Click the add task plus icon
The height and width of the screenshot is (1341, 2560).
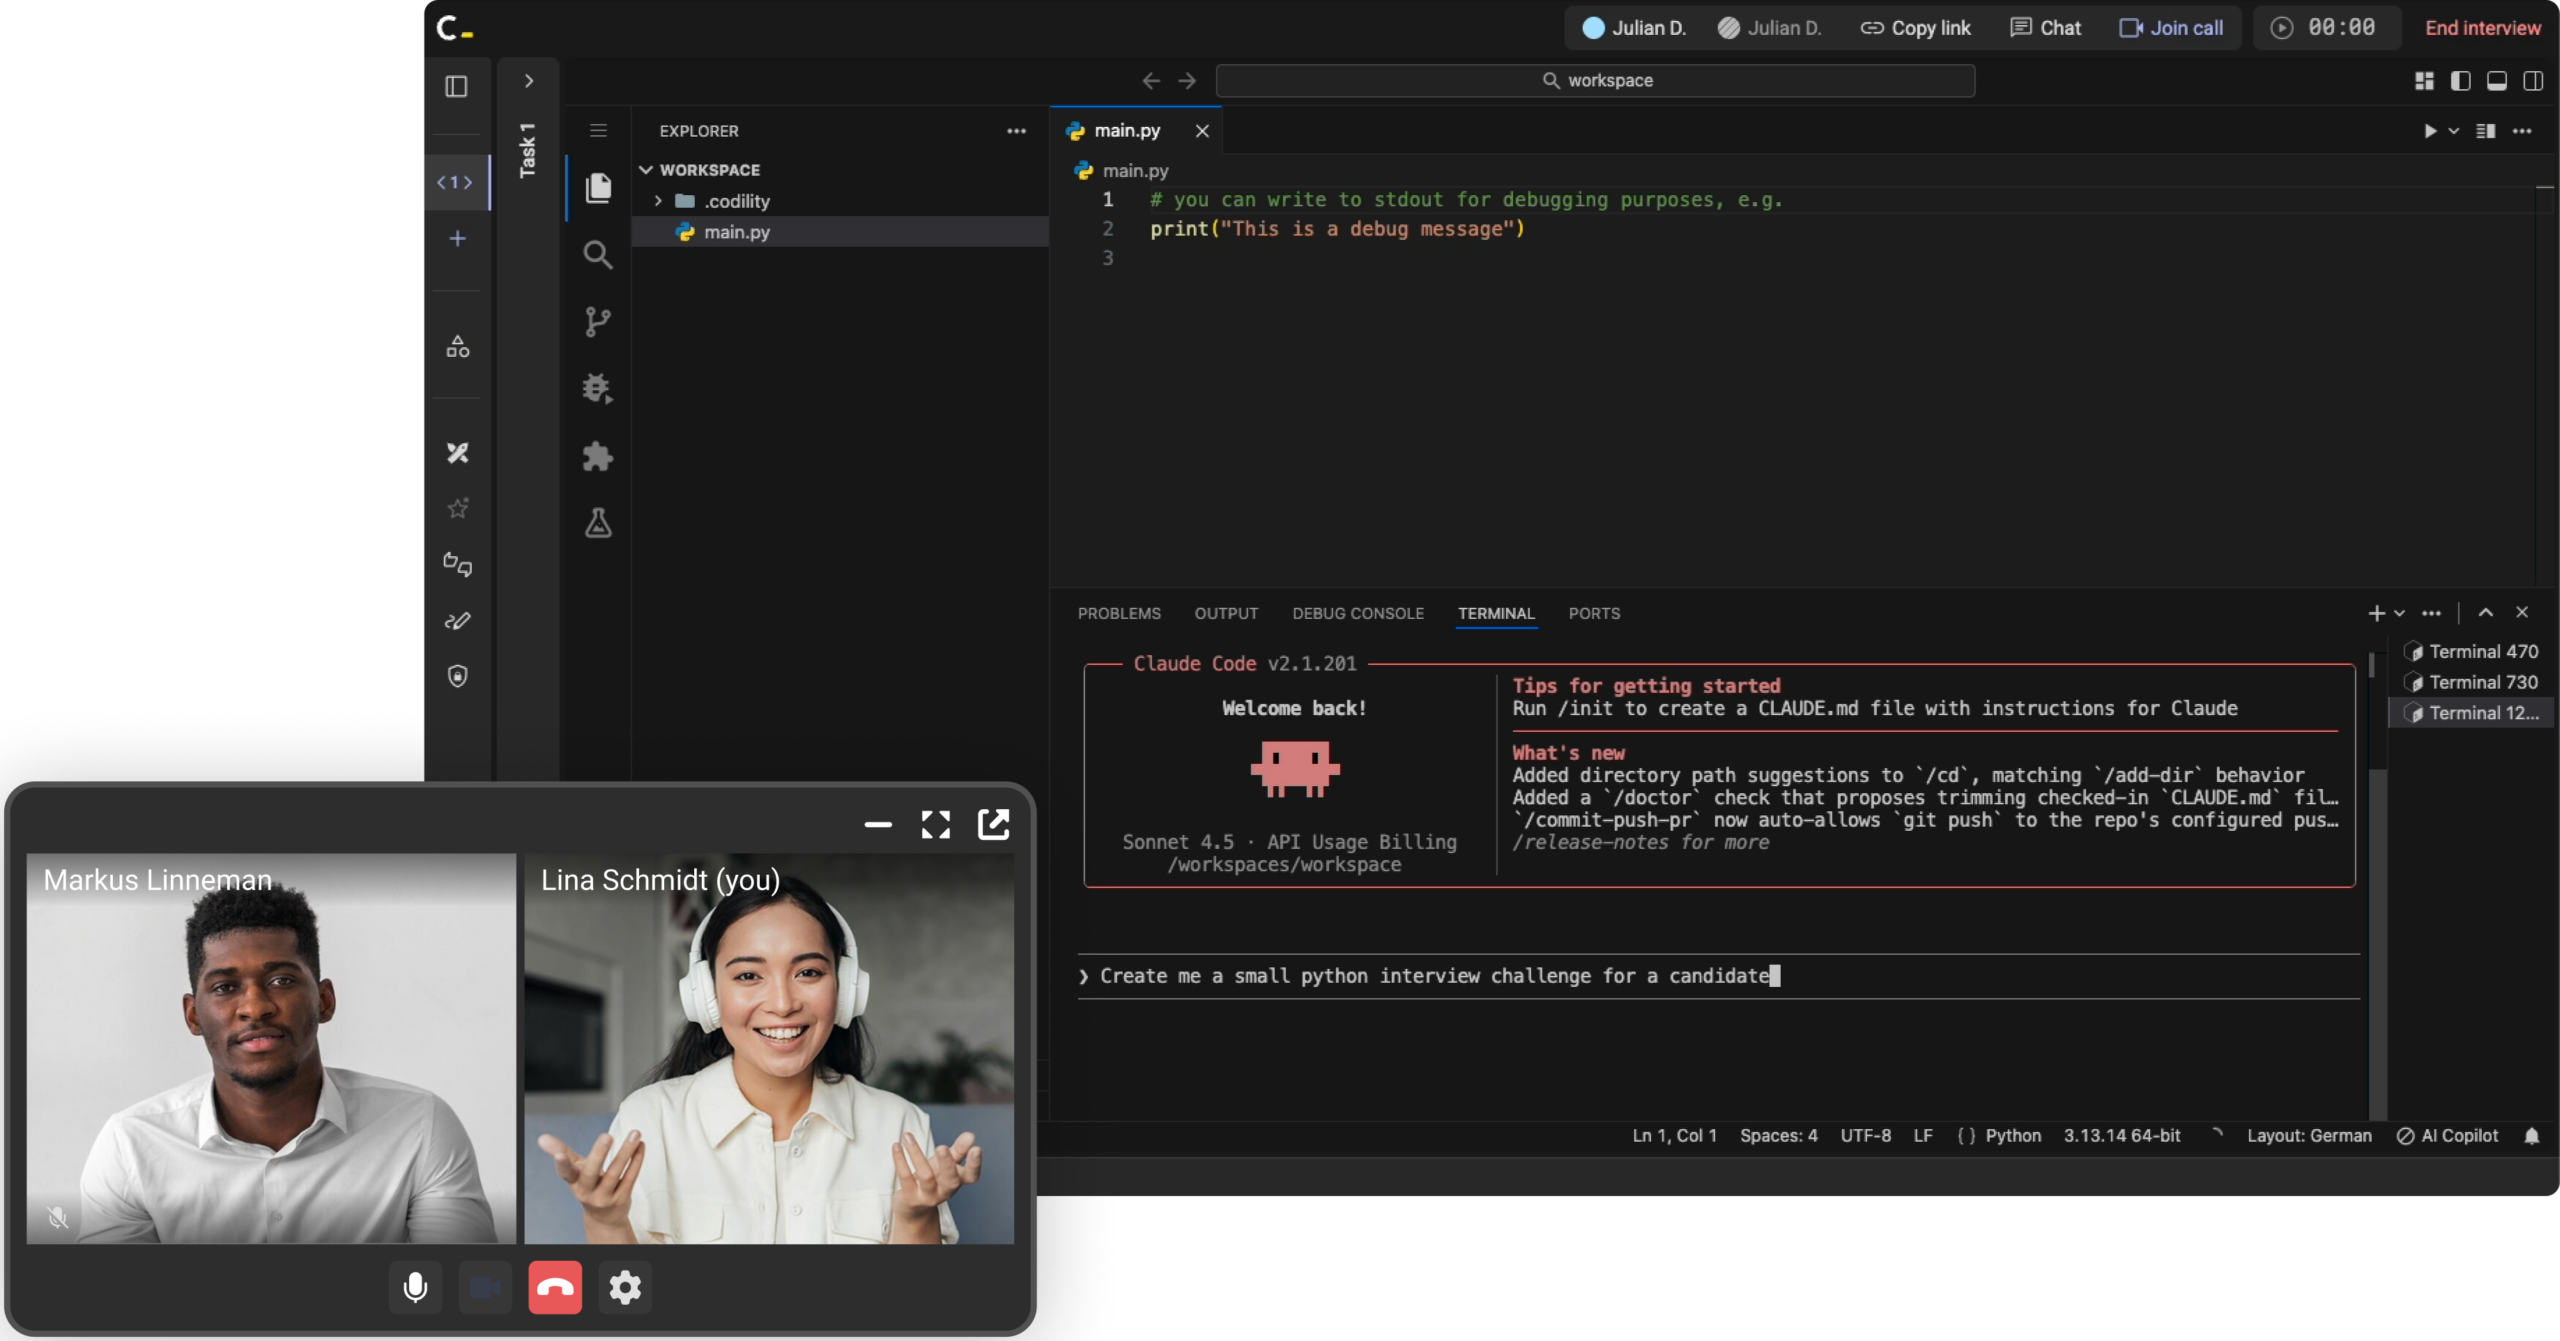[458, 238]
